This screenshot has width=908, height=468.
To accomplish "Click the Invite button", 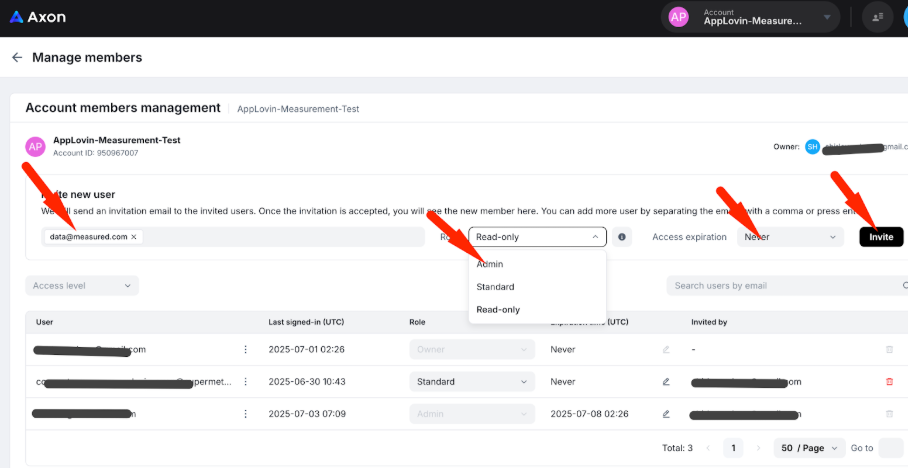I will point(881,237).
